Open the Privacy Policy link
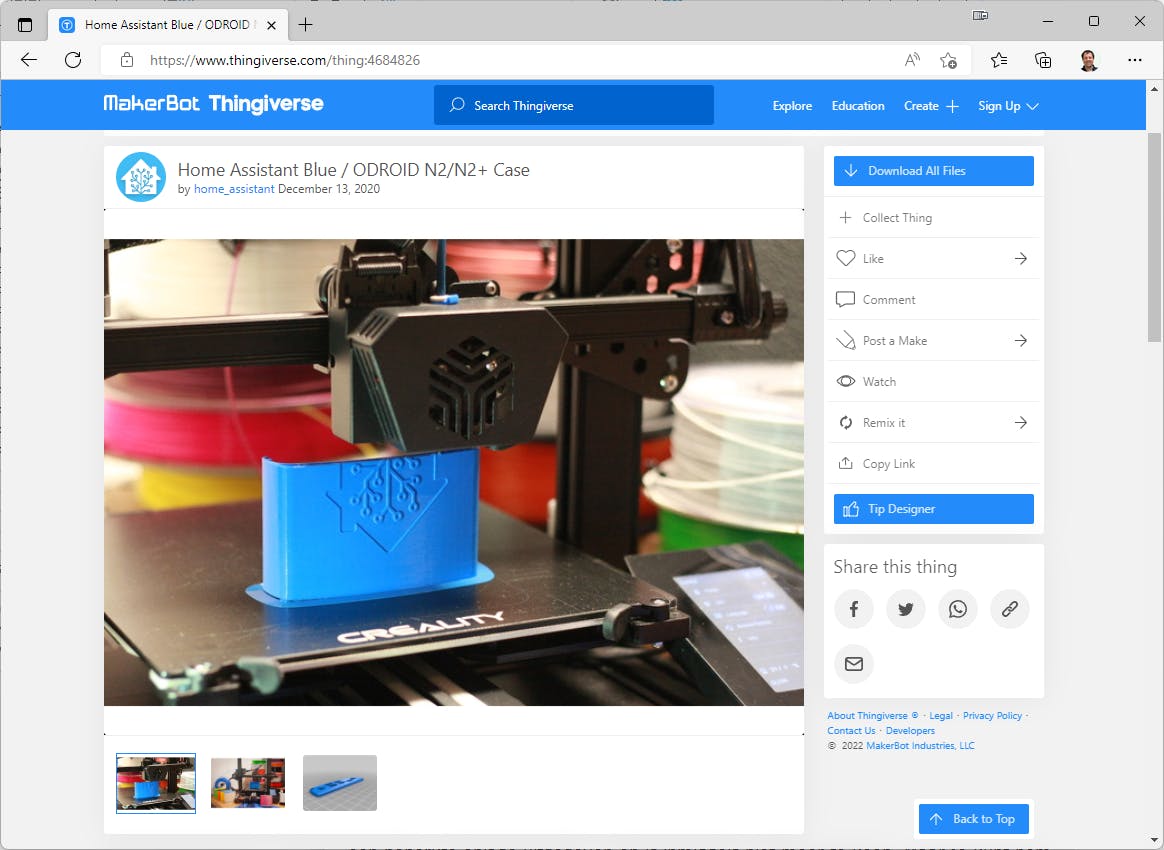This screenshot has width=1164, height=850. [x=992, y=716]
